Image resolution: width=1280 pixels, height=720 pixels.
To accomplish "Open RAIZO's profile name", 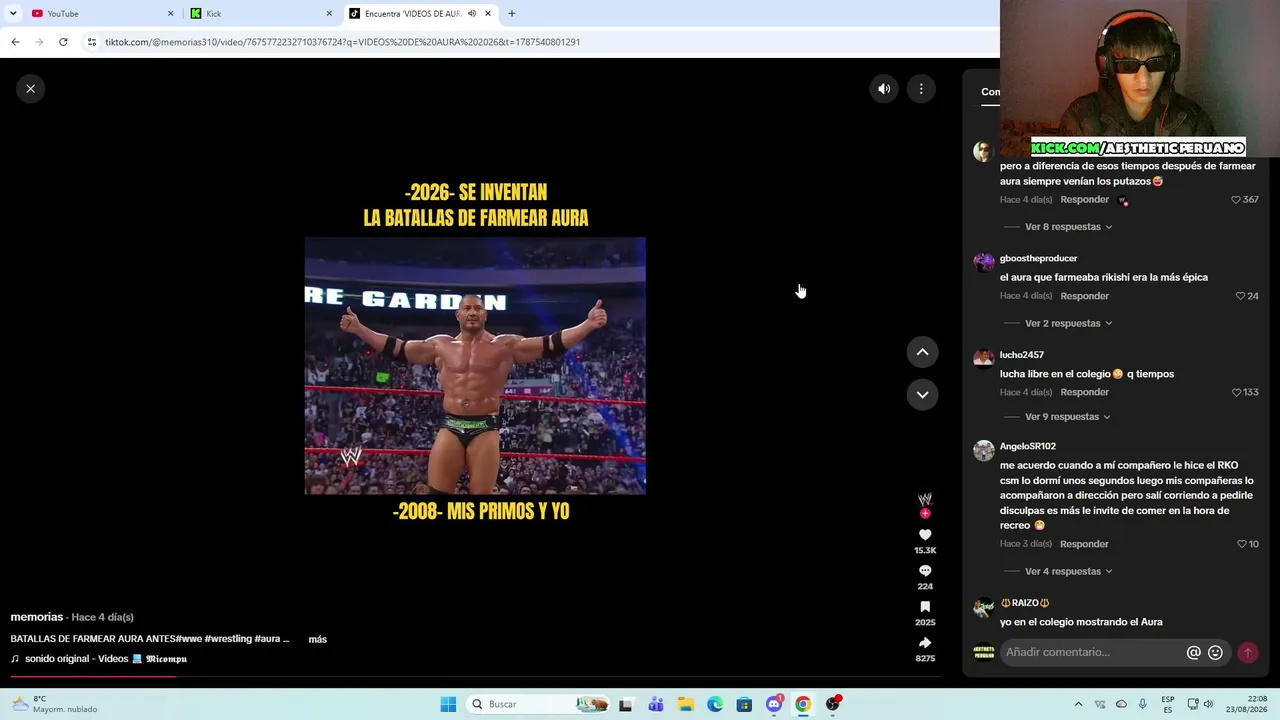I will point(1025,603).
